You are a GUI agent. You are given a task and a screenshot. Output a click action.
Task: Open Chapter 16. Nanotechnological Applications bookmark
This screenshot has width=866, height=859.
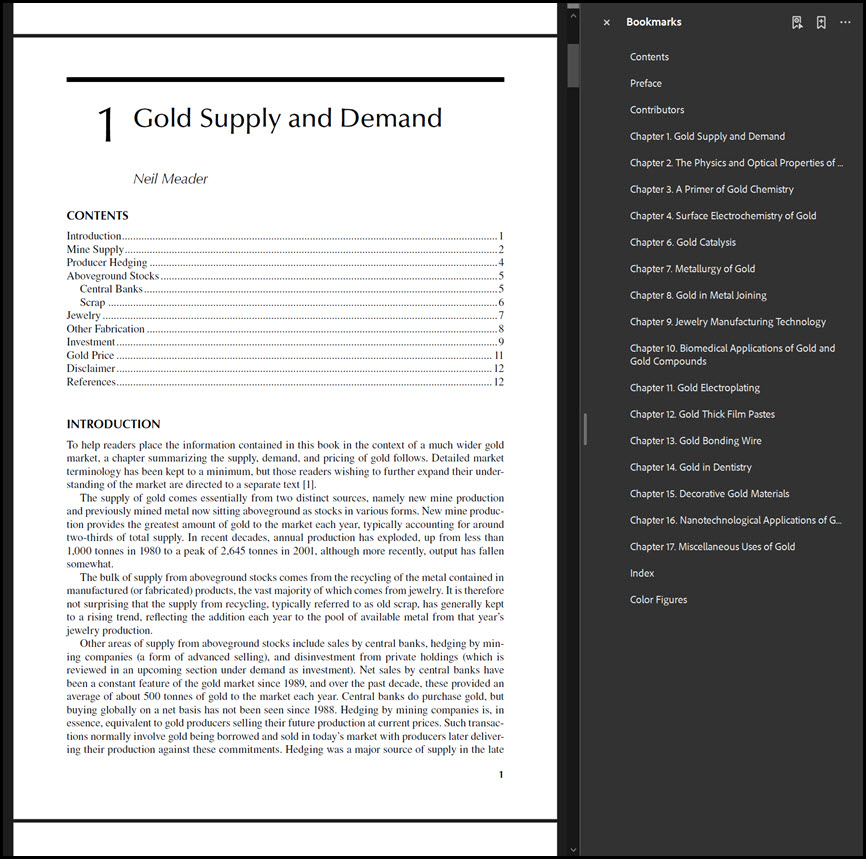pos(736,520)
